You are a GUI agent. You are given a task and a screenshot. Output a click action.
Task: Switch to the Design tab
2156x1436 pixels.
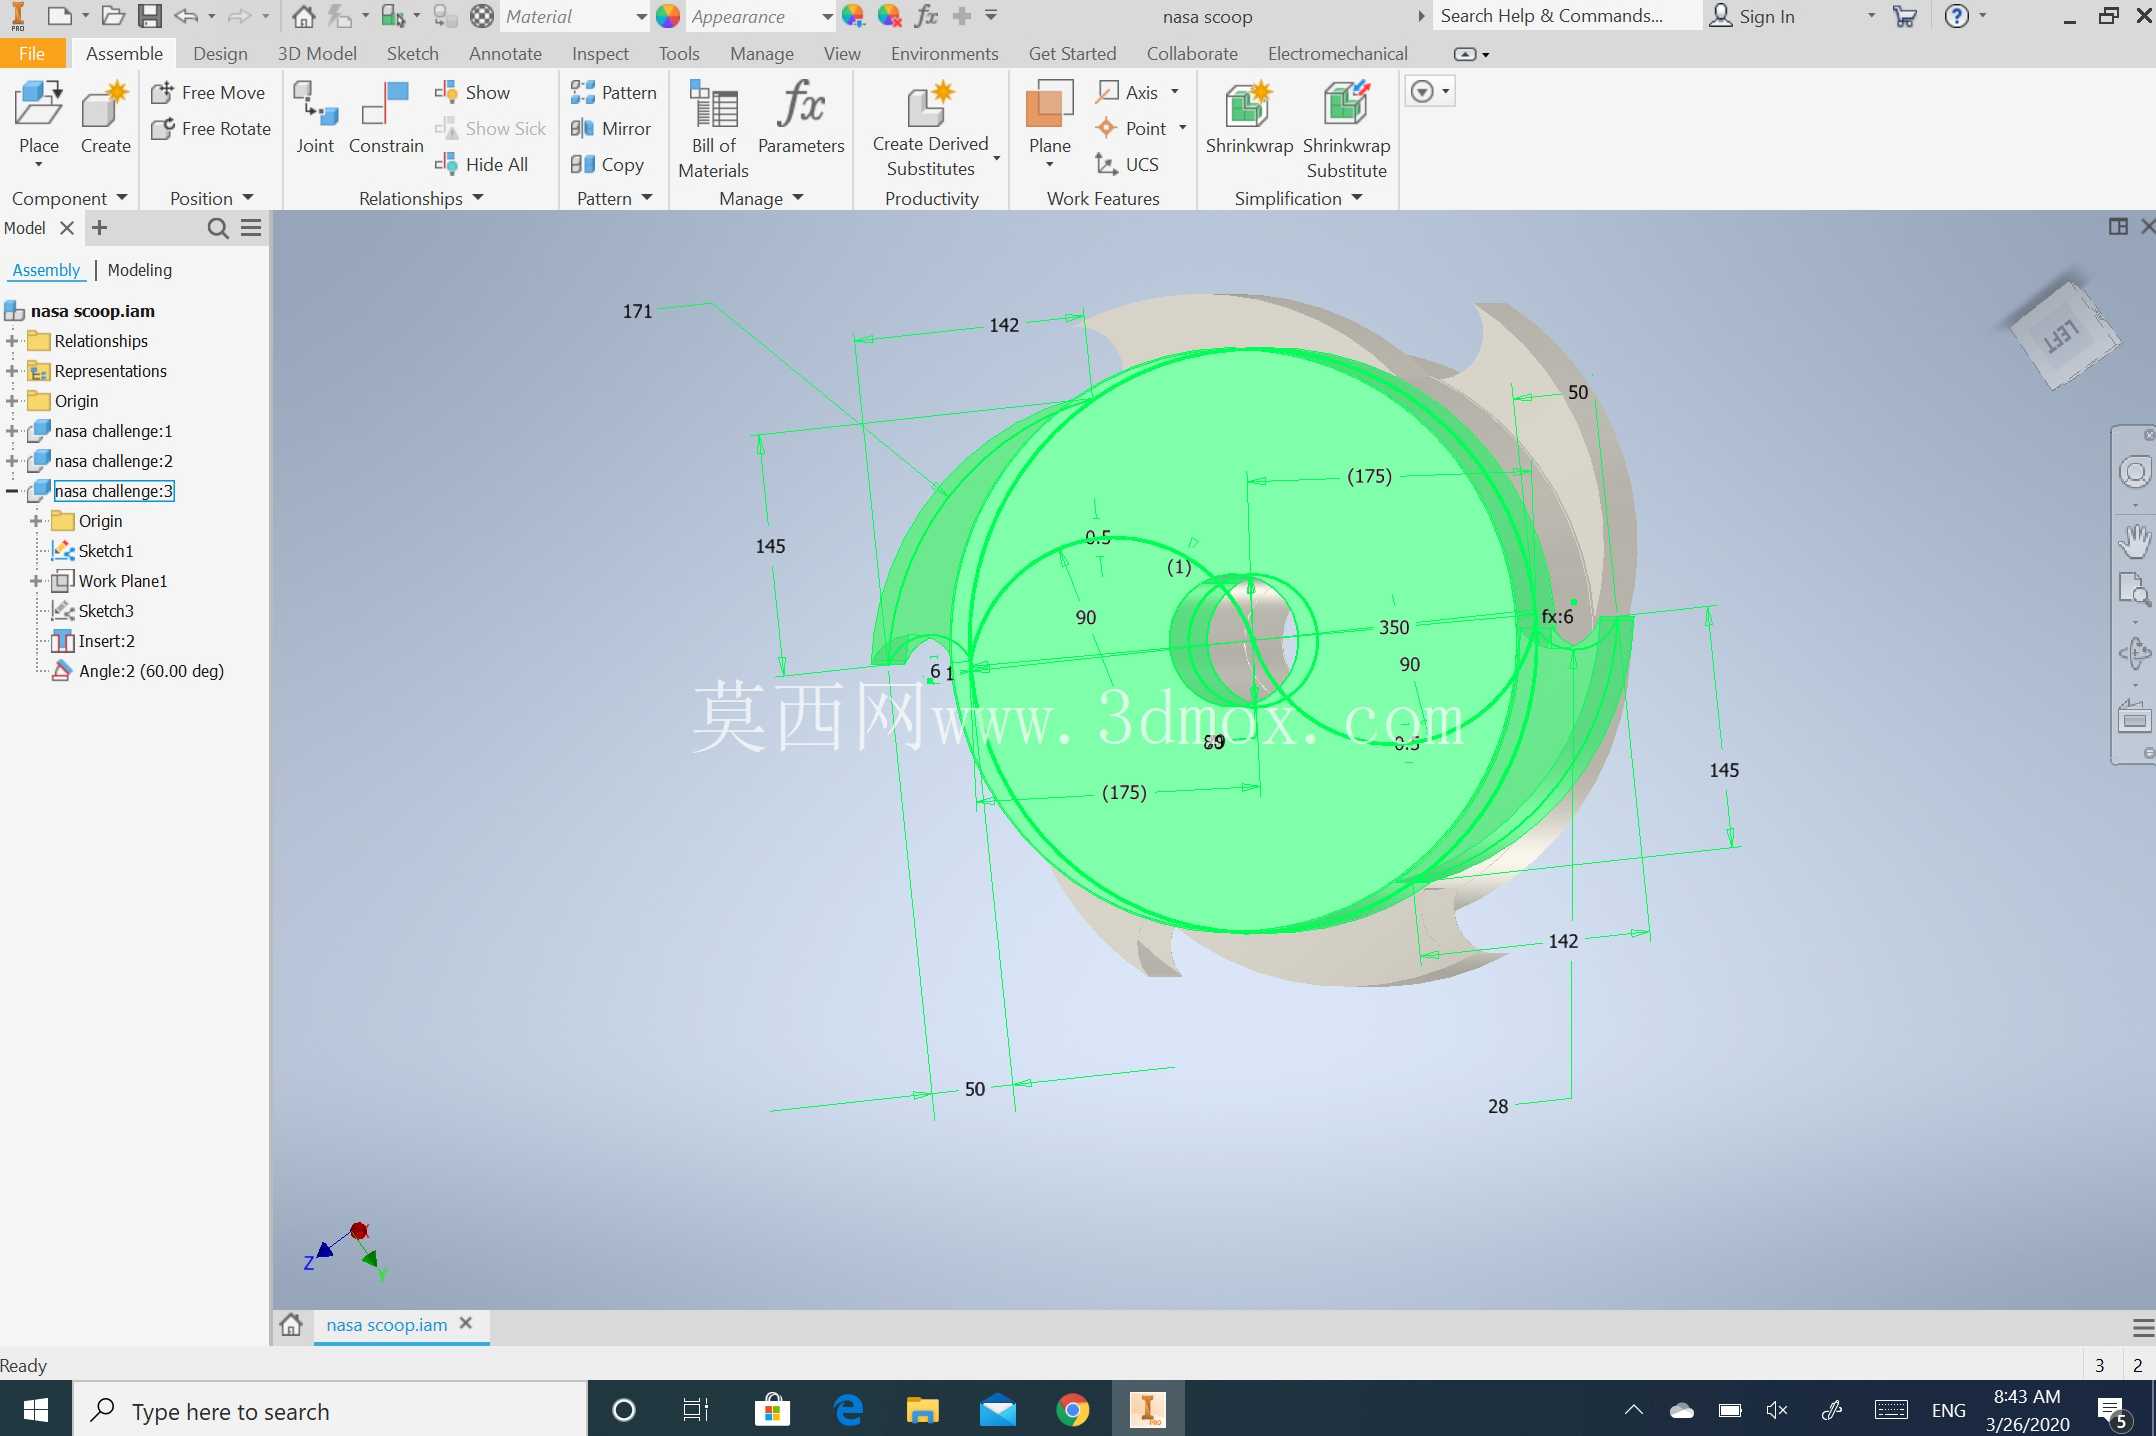[x=220, y=53]
